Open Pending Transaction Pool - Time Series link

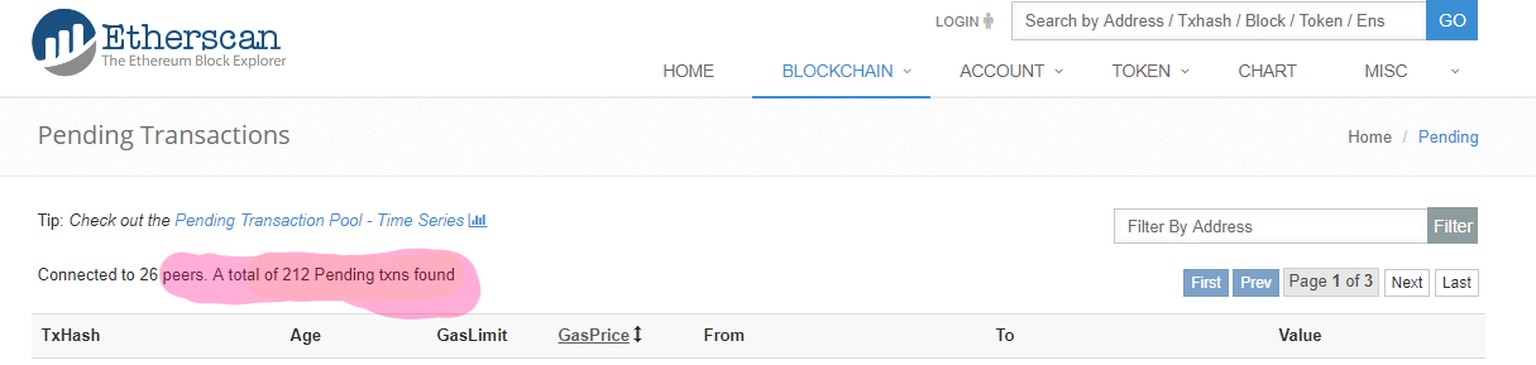pos(319,220)
